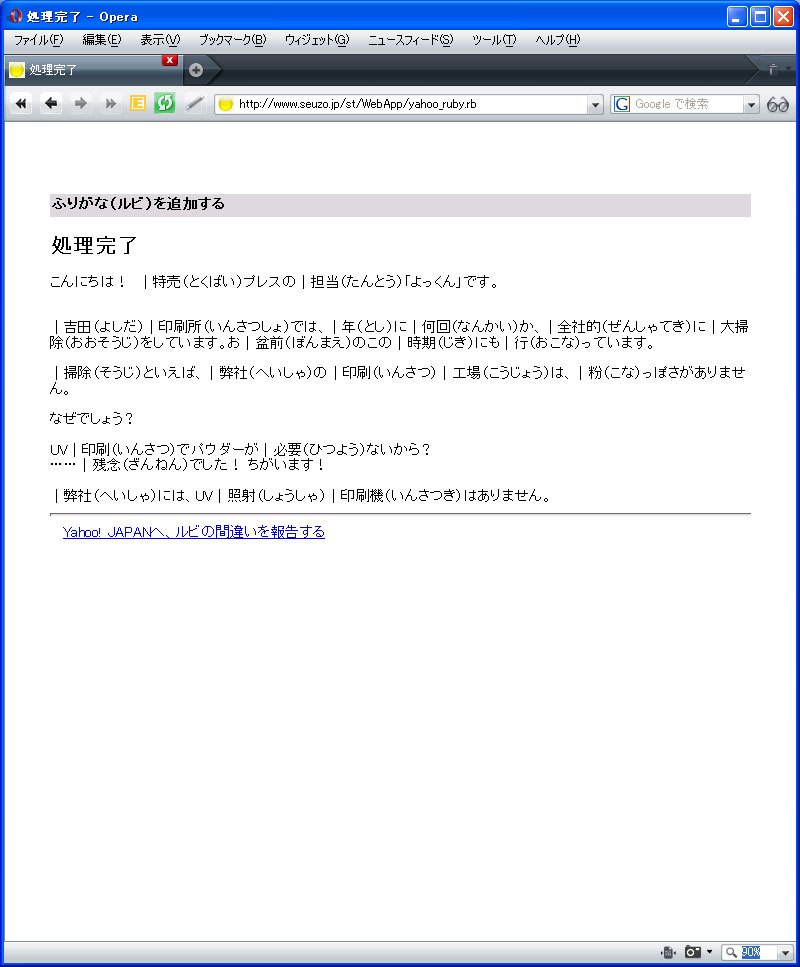800x967 pixels.
Task: Expand the address bar history dropdown
Action: click(x=595, y=105)
